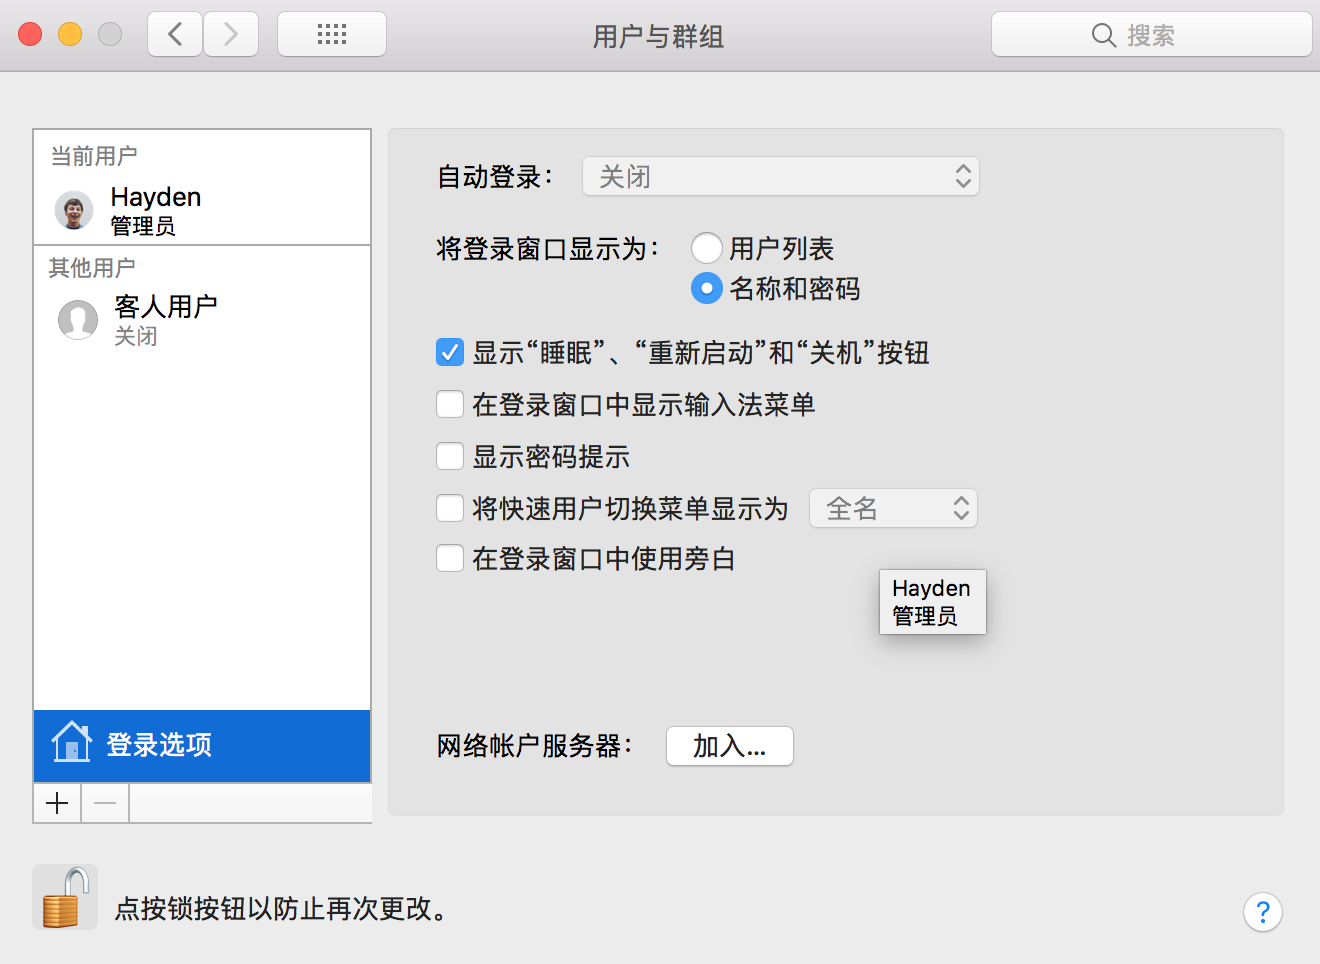The image size is (1320, 964).
Task: Select 登录选项 in the sidebar
Action: [x=202, y=745]
